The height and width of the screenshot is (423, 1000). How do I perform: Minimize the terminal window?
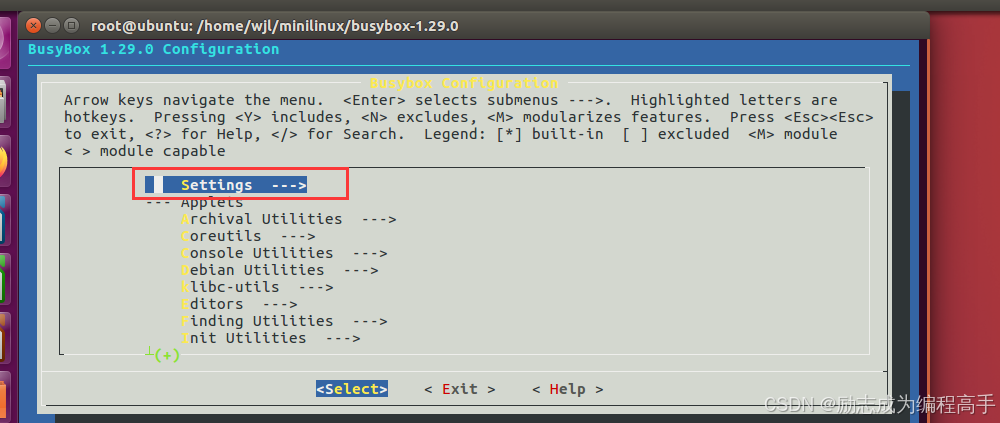click(52, 26)
